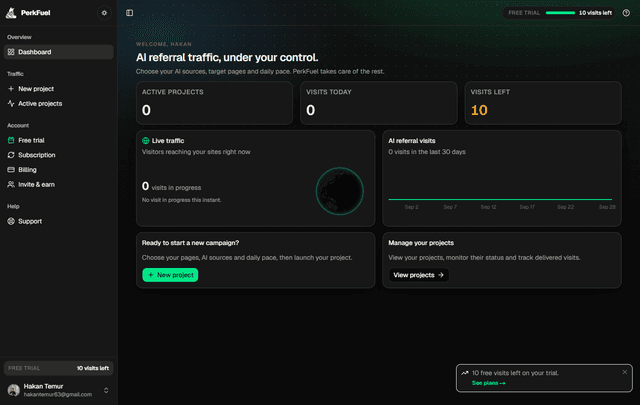640x405 pixels.
Task: Click the Dashboard grid icon
Action: (x=11, y=52)
